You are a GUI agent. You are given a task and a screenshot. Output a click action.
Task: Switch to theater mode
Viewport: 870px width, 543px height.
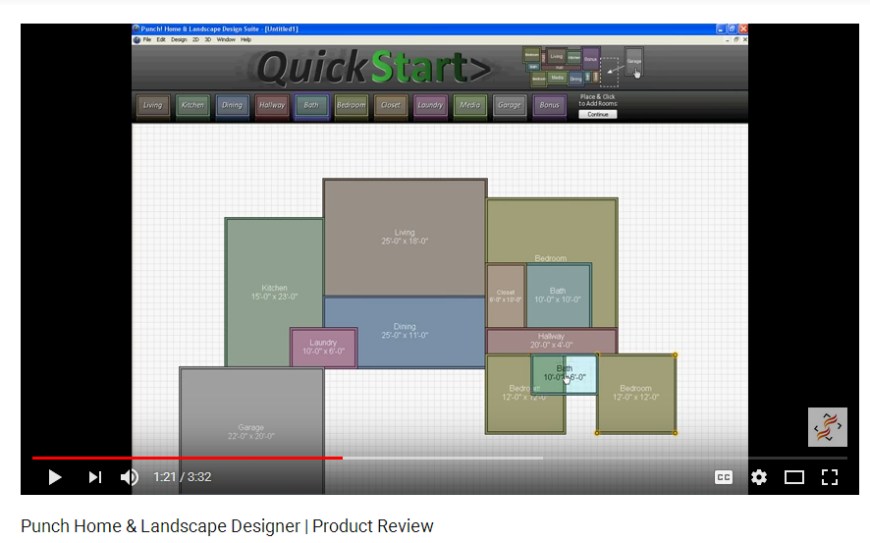tap(794, 477)
